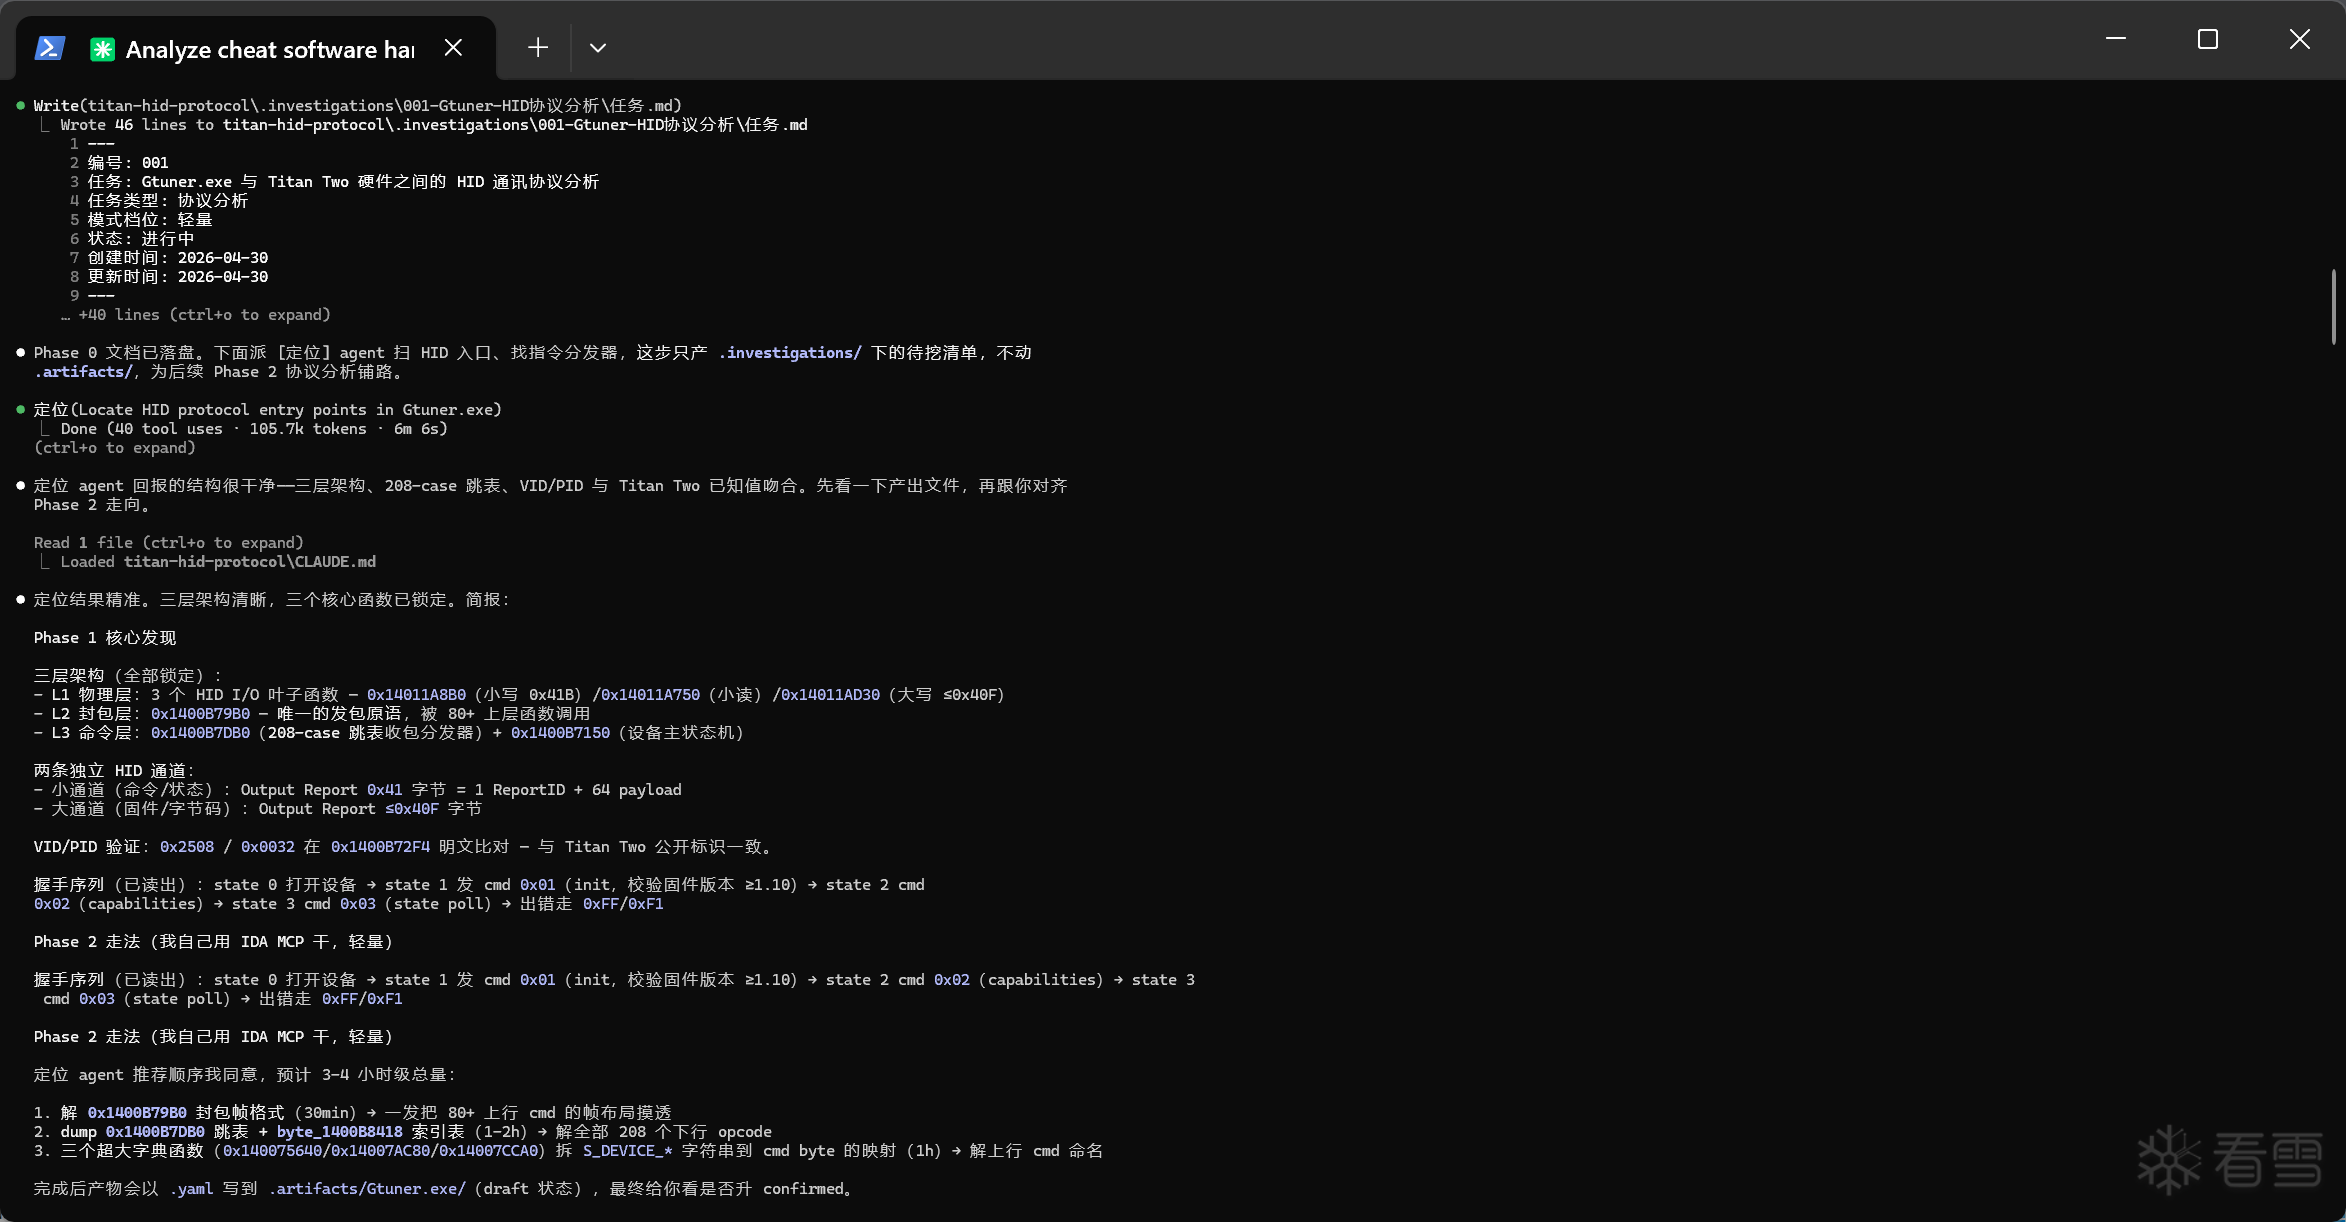Click address 0x1400B79B0 in the L2 封包层 line

coord(200,714)
